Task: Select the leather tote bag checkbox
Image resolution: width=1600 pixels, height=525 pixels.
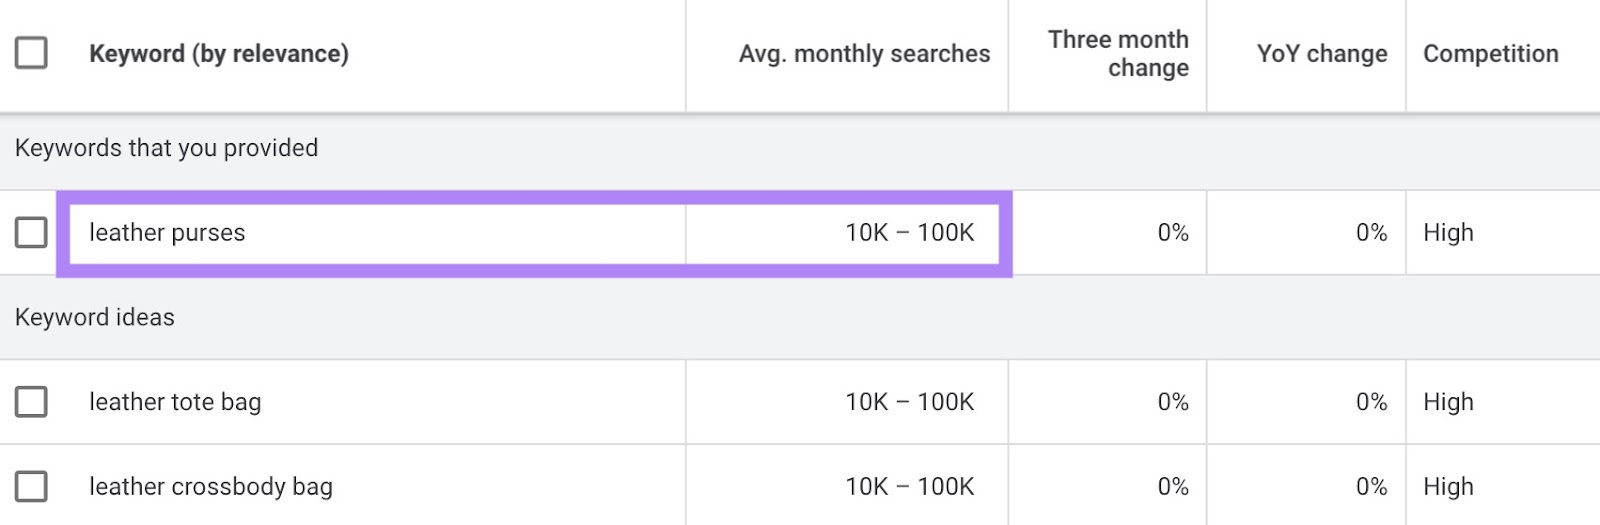Action: (x=31, y=402)
